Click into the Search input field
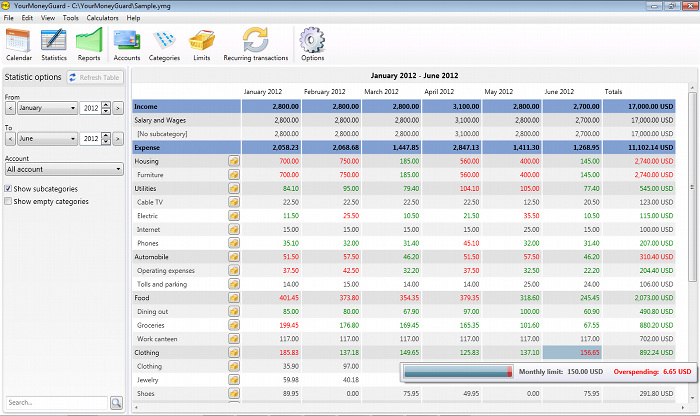700x416 pixels. coord(54,403)
